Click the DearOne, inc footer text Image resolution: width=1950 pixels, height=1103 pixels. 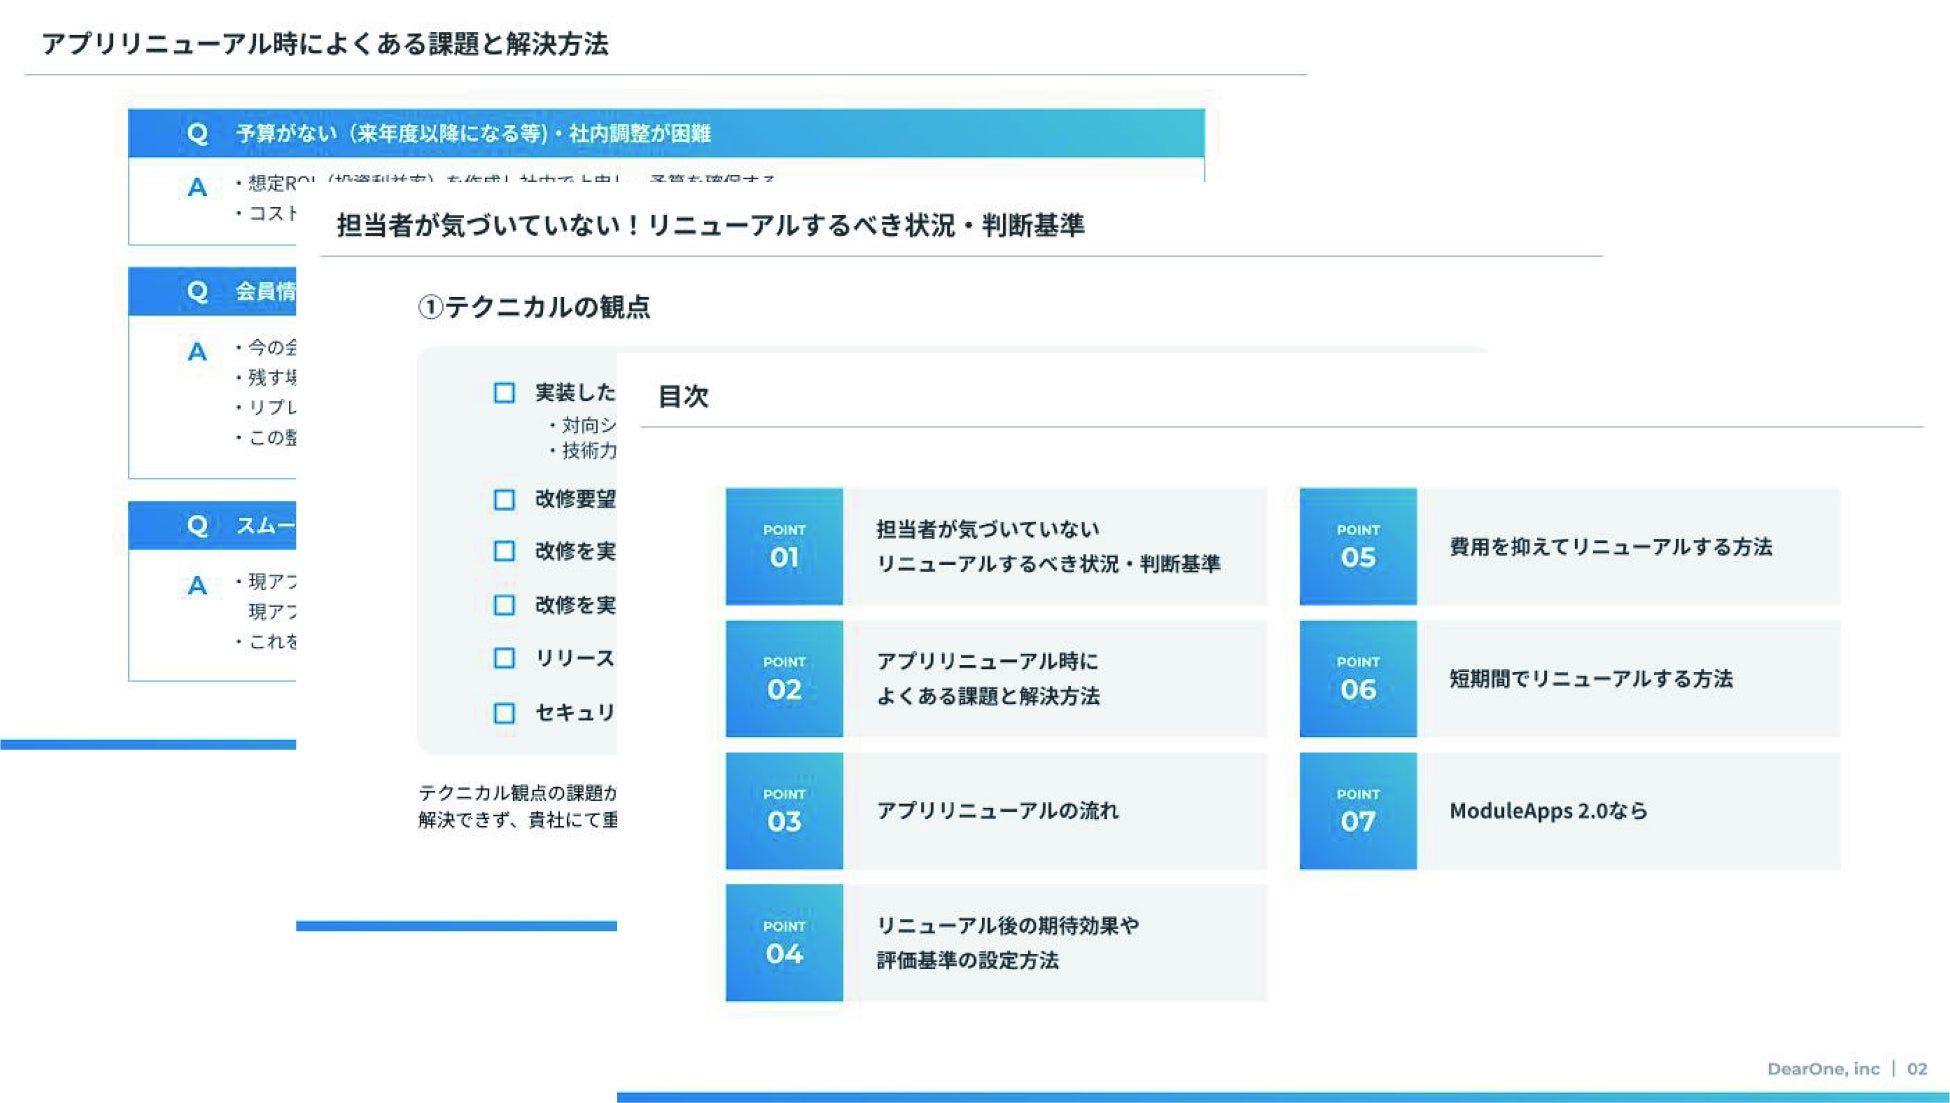[x=1822, y=1069]
